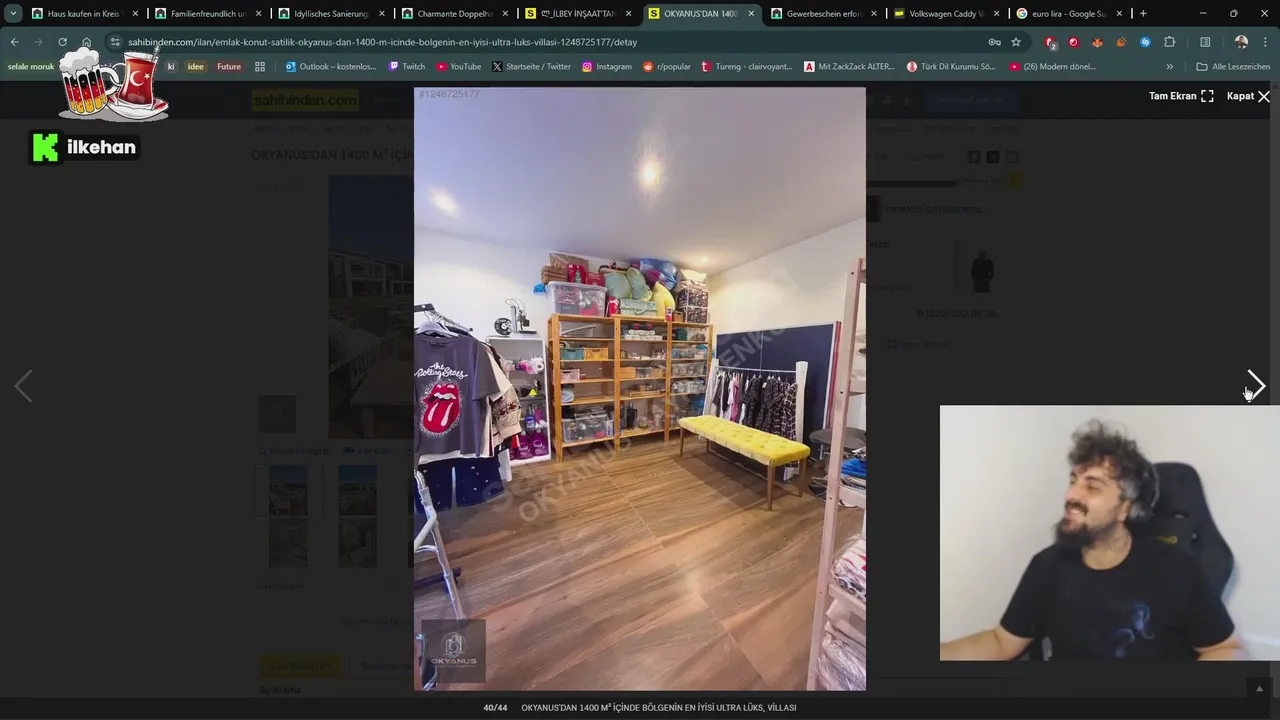Open the Chrome profile avatar

pos(1241,42)
